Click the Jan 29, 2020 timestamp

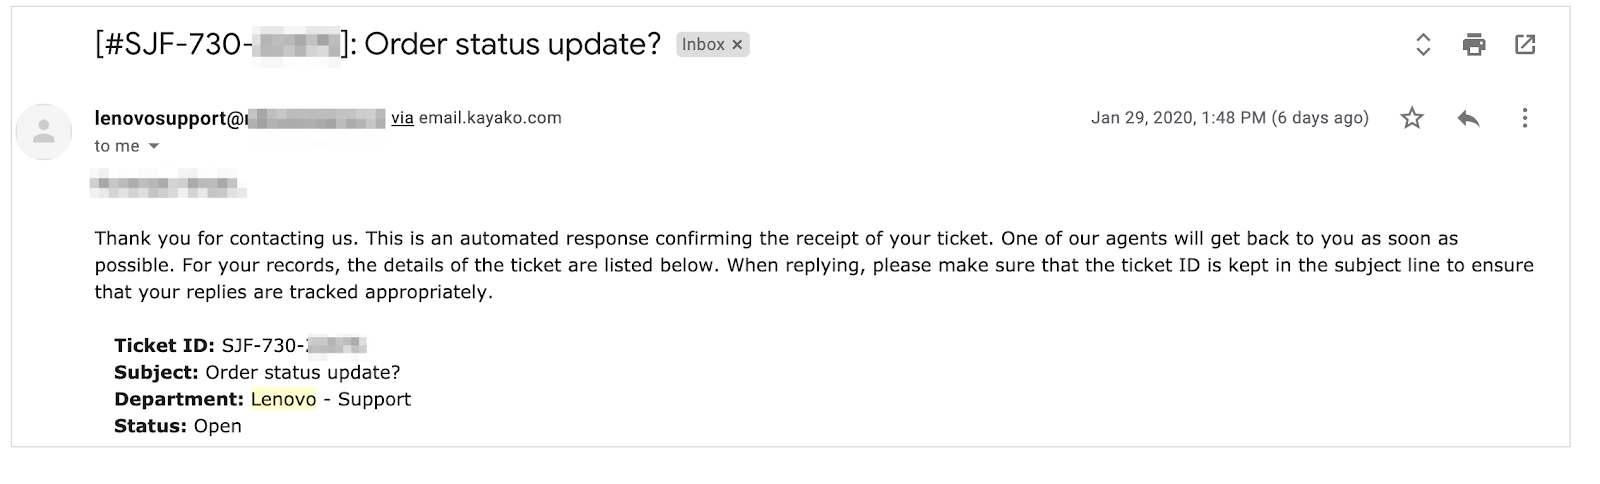tap(1230, 118)
